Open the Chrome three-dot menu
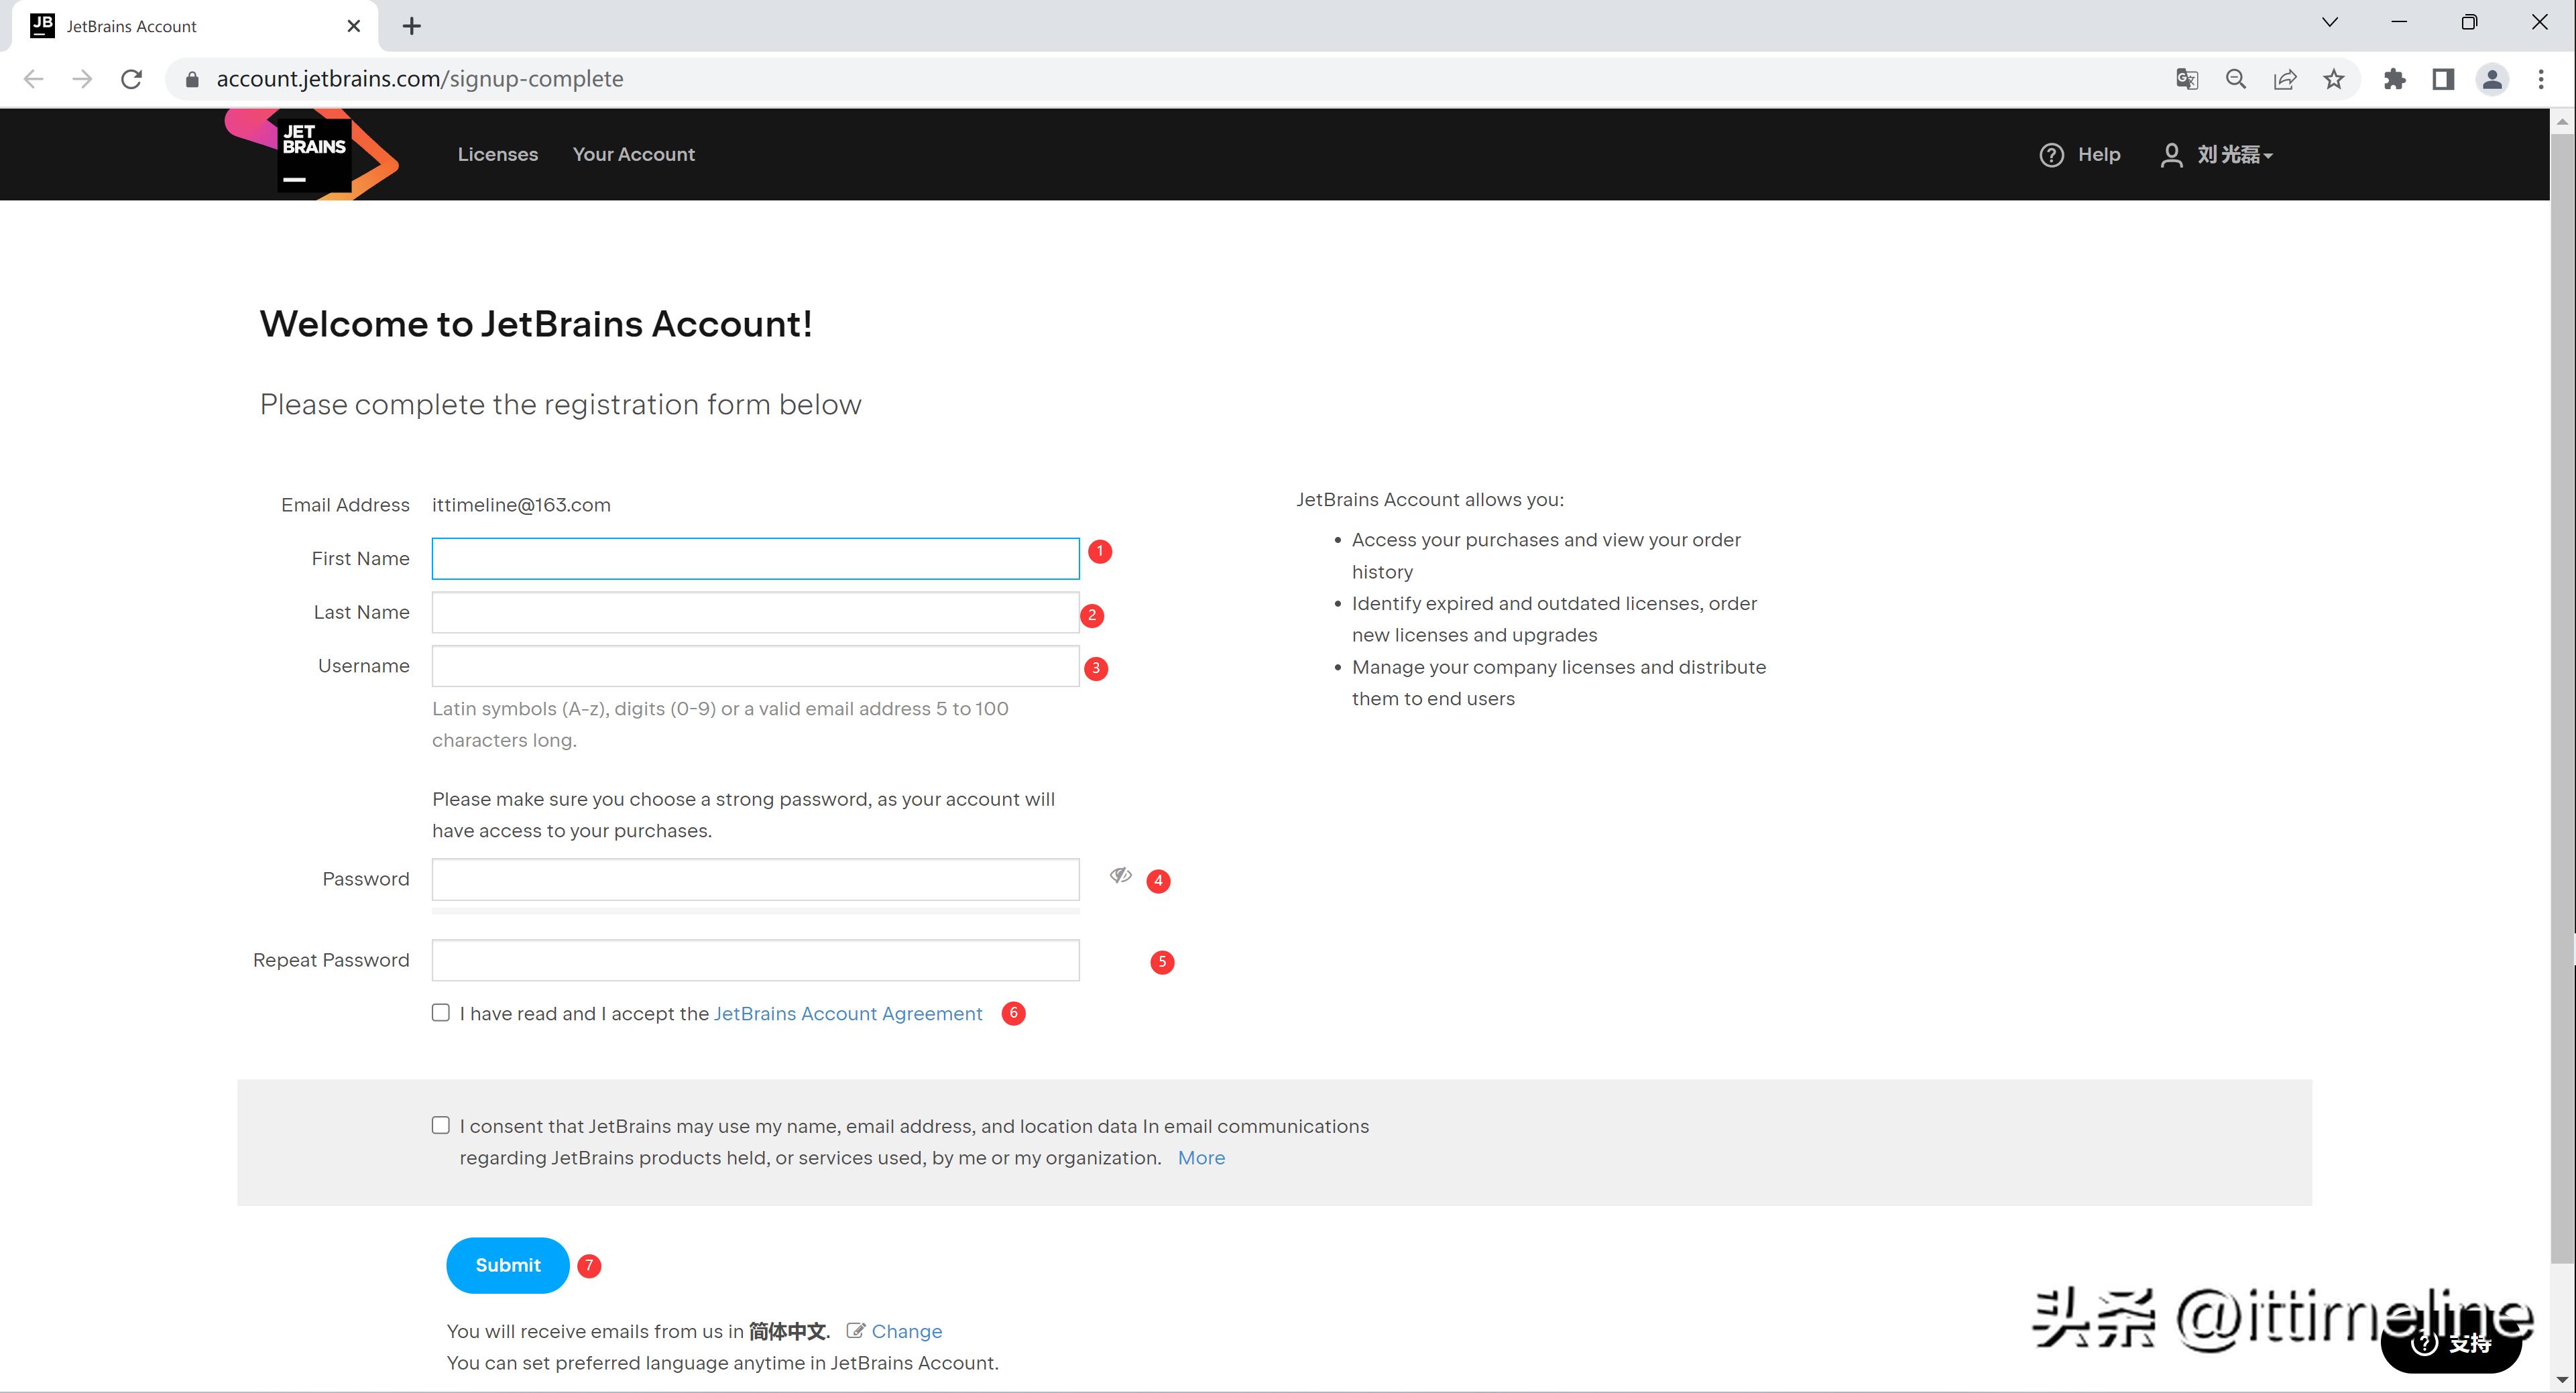2576x1393 pixels. (x=2541, y=79)
